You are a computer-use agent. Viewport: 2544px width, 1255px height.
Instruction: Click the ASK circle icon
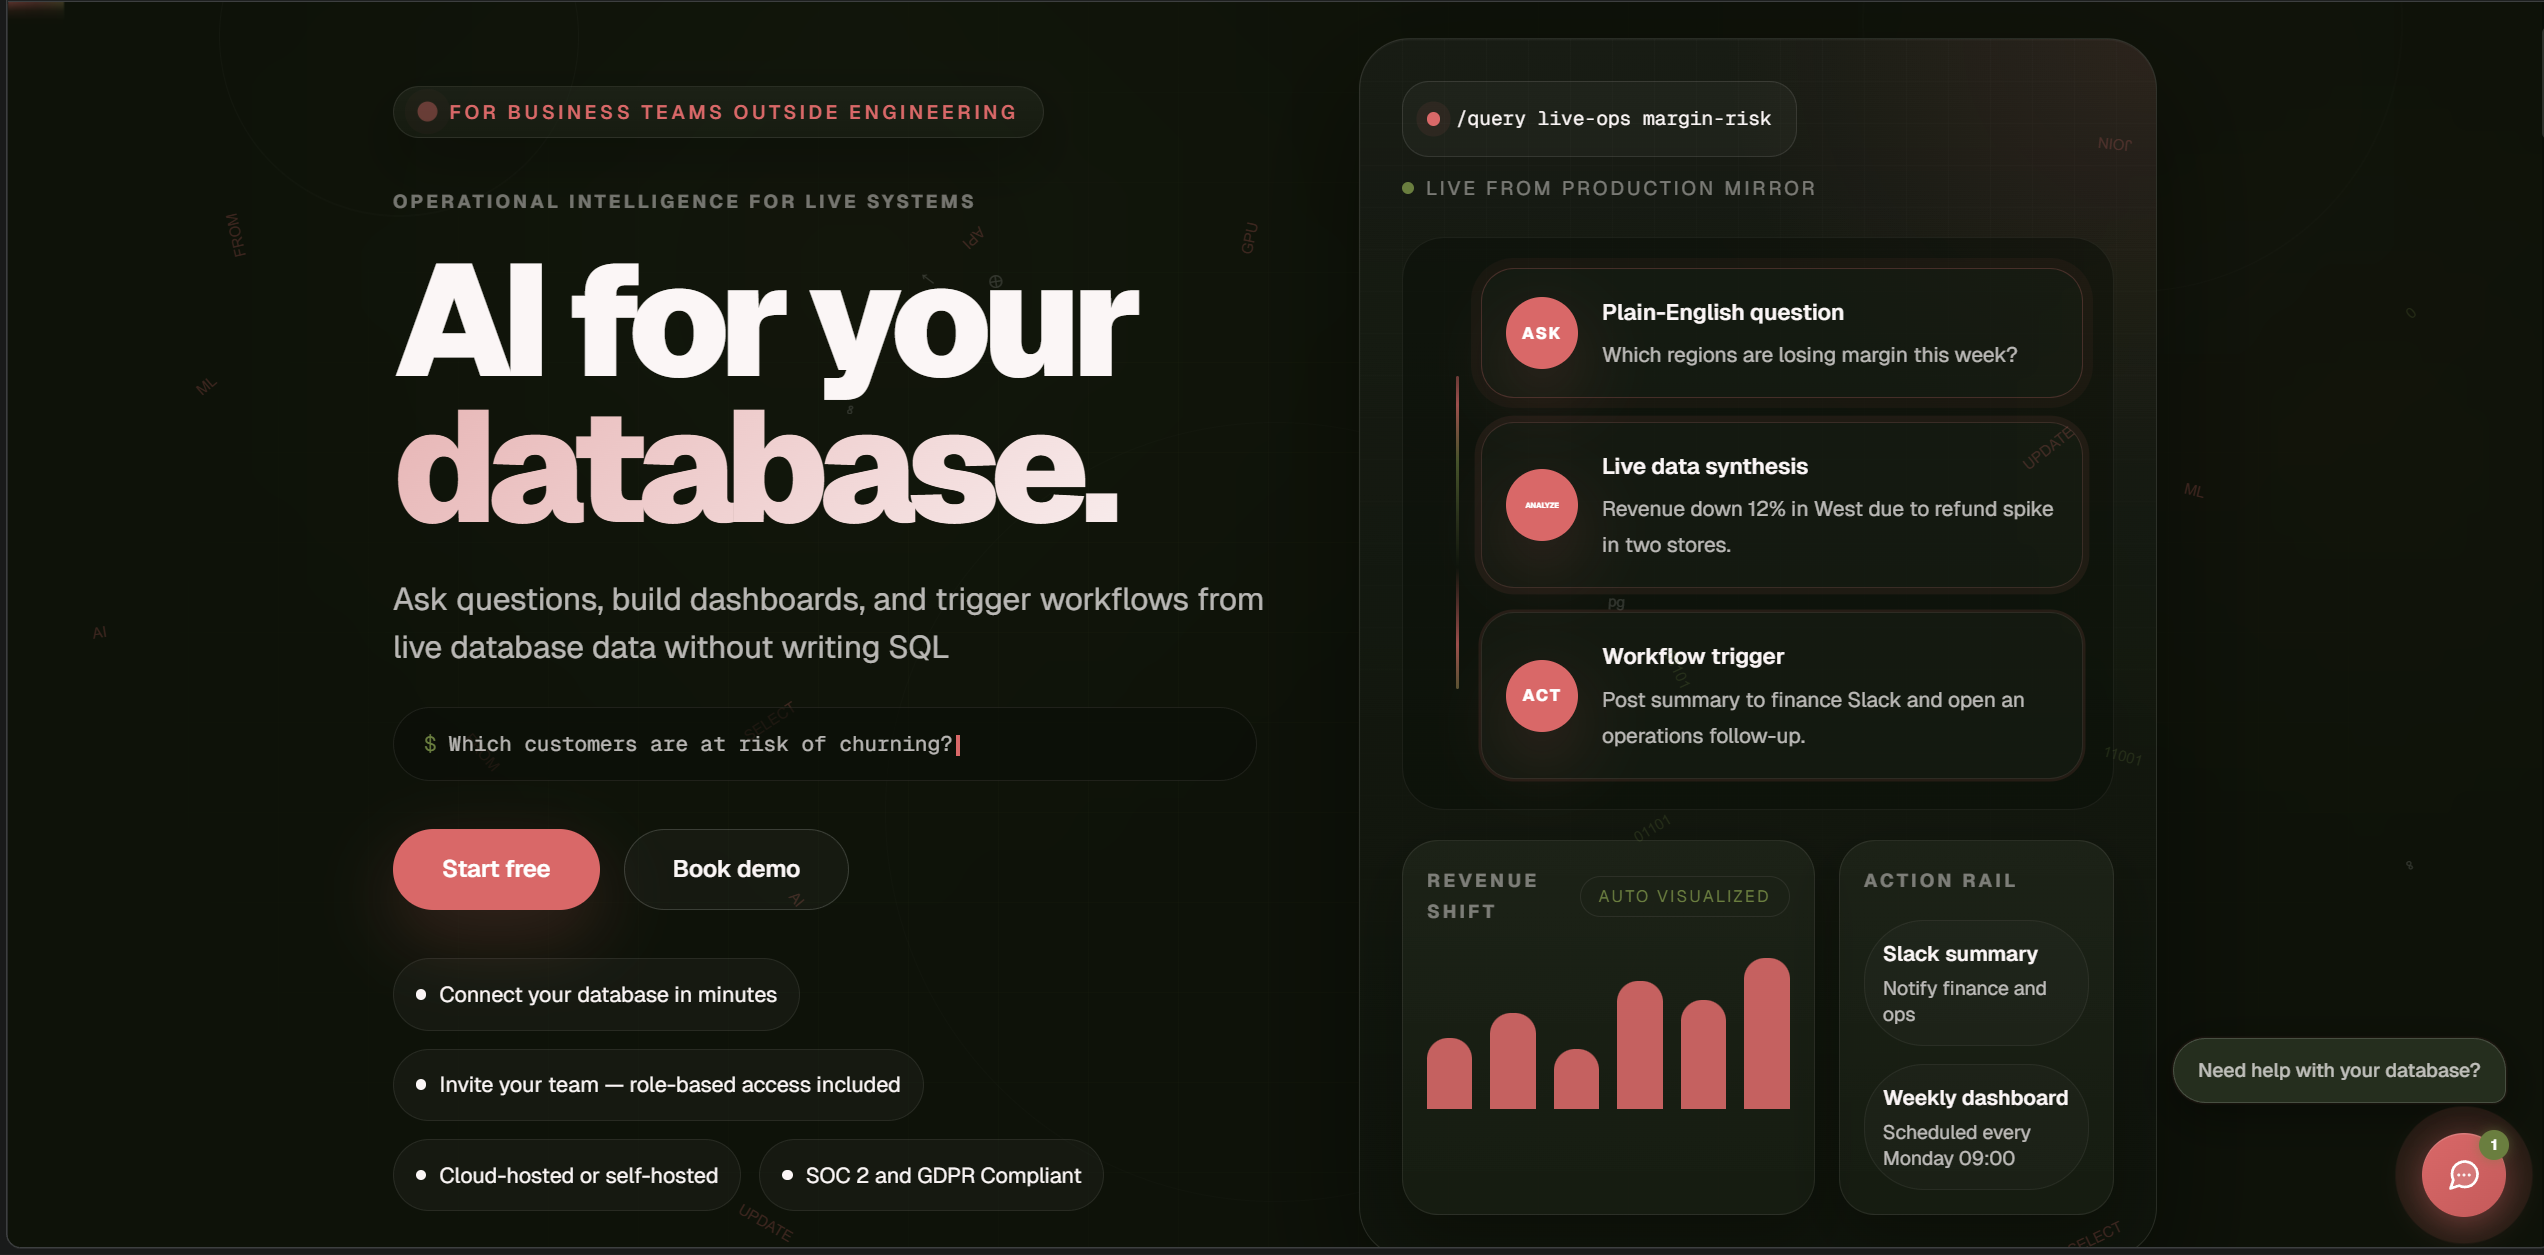[x=1541, y=333]
